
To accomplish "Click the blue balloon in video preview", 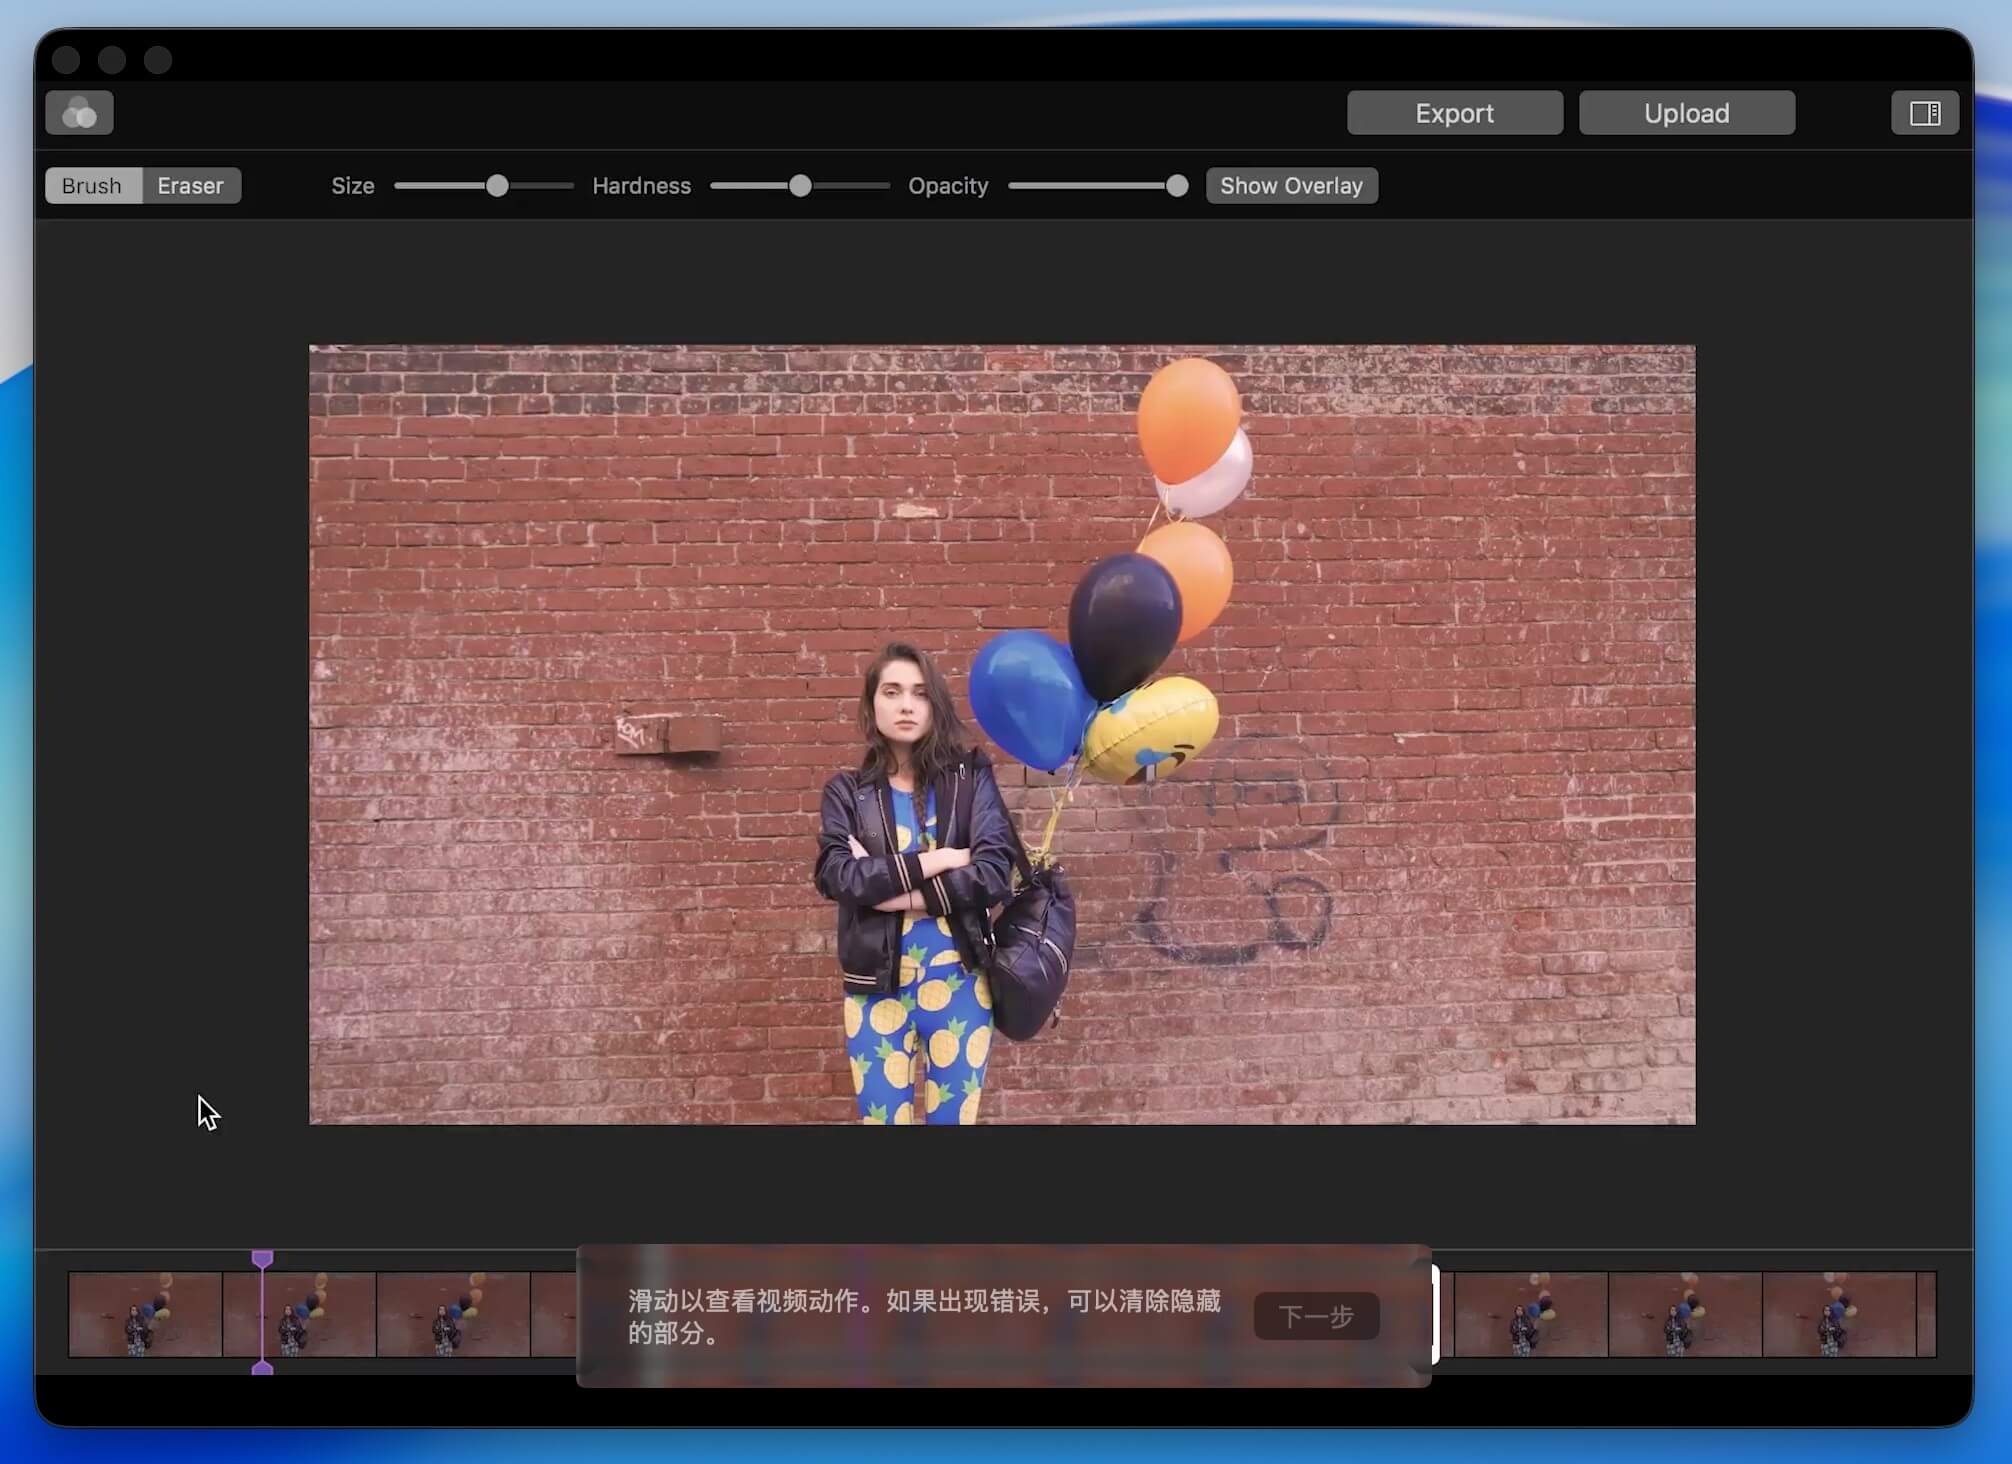I will (x=1025, y=697).
